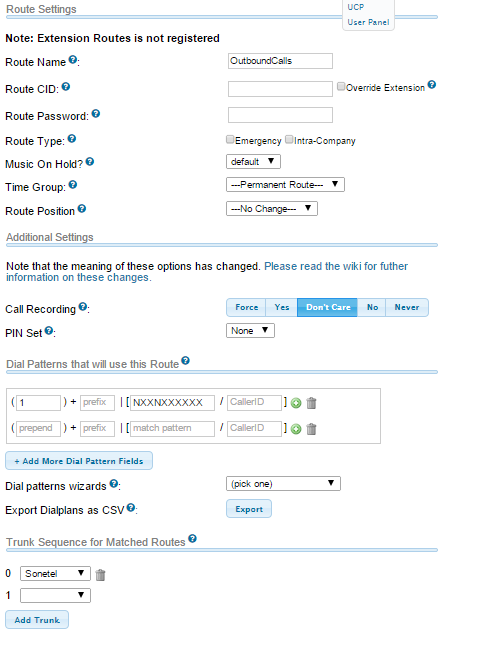479x645 pixels.
Task: Click help icon beside Route Password
Action: (95, 114)
